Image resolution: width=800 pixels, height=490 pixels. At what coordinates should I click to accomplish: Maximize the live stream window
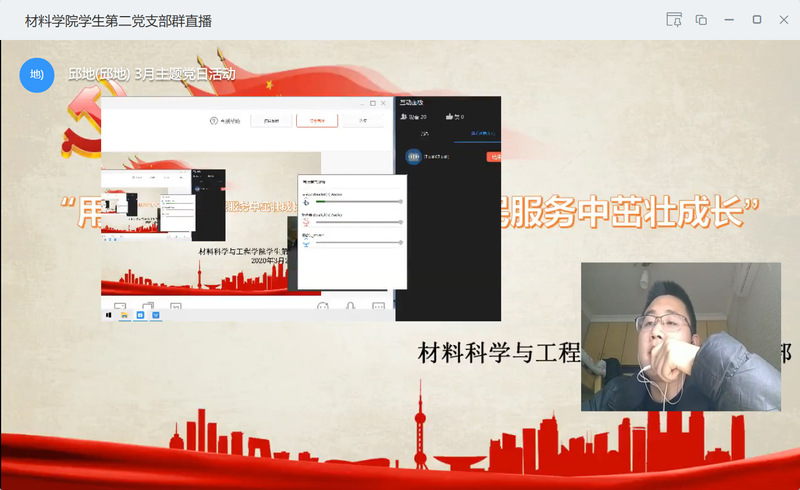(756, 20)
